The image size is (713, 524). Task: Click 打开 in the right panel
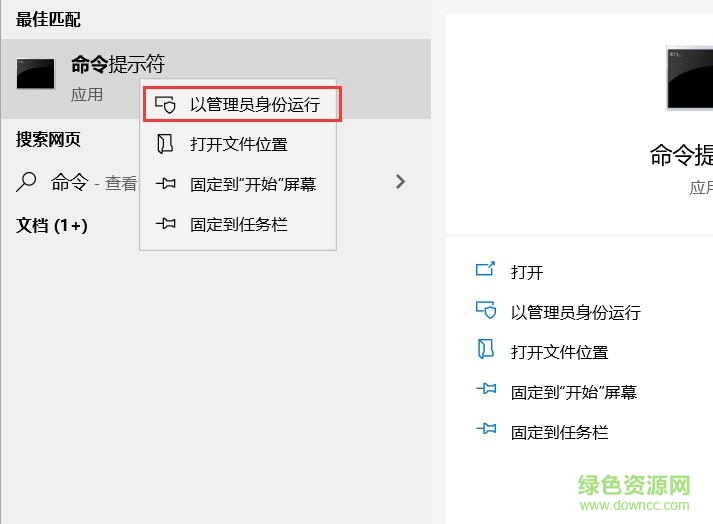tap(527, 272)
